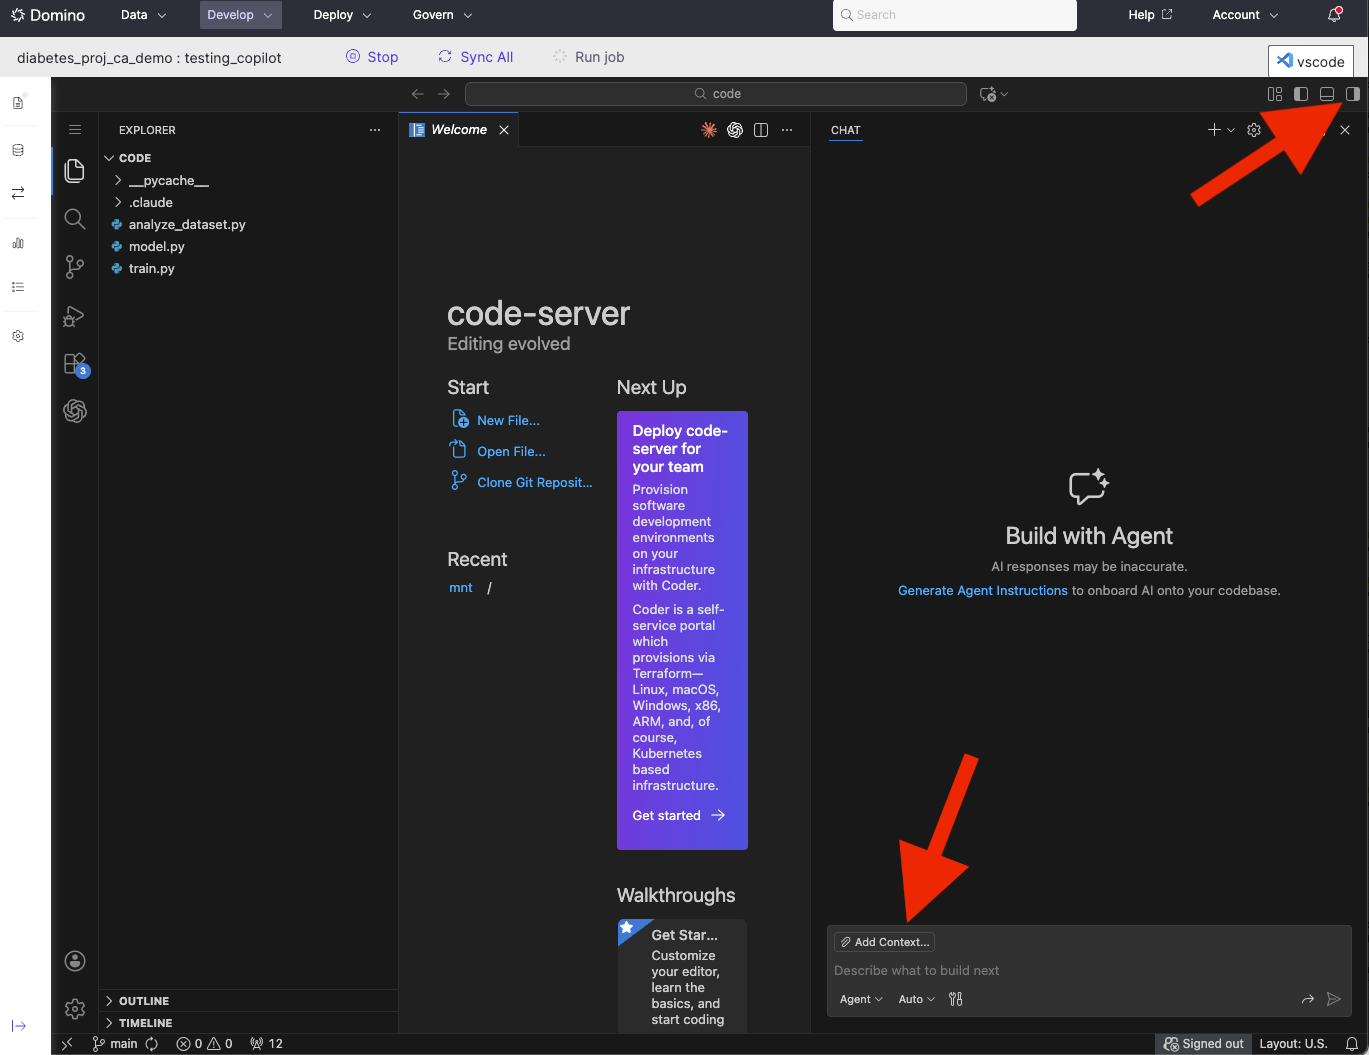Viewport: 1369px width, 1055px height.
Task: Click the Open File... link
Action: click(x=511, y=452)
